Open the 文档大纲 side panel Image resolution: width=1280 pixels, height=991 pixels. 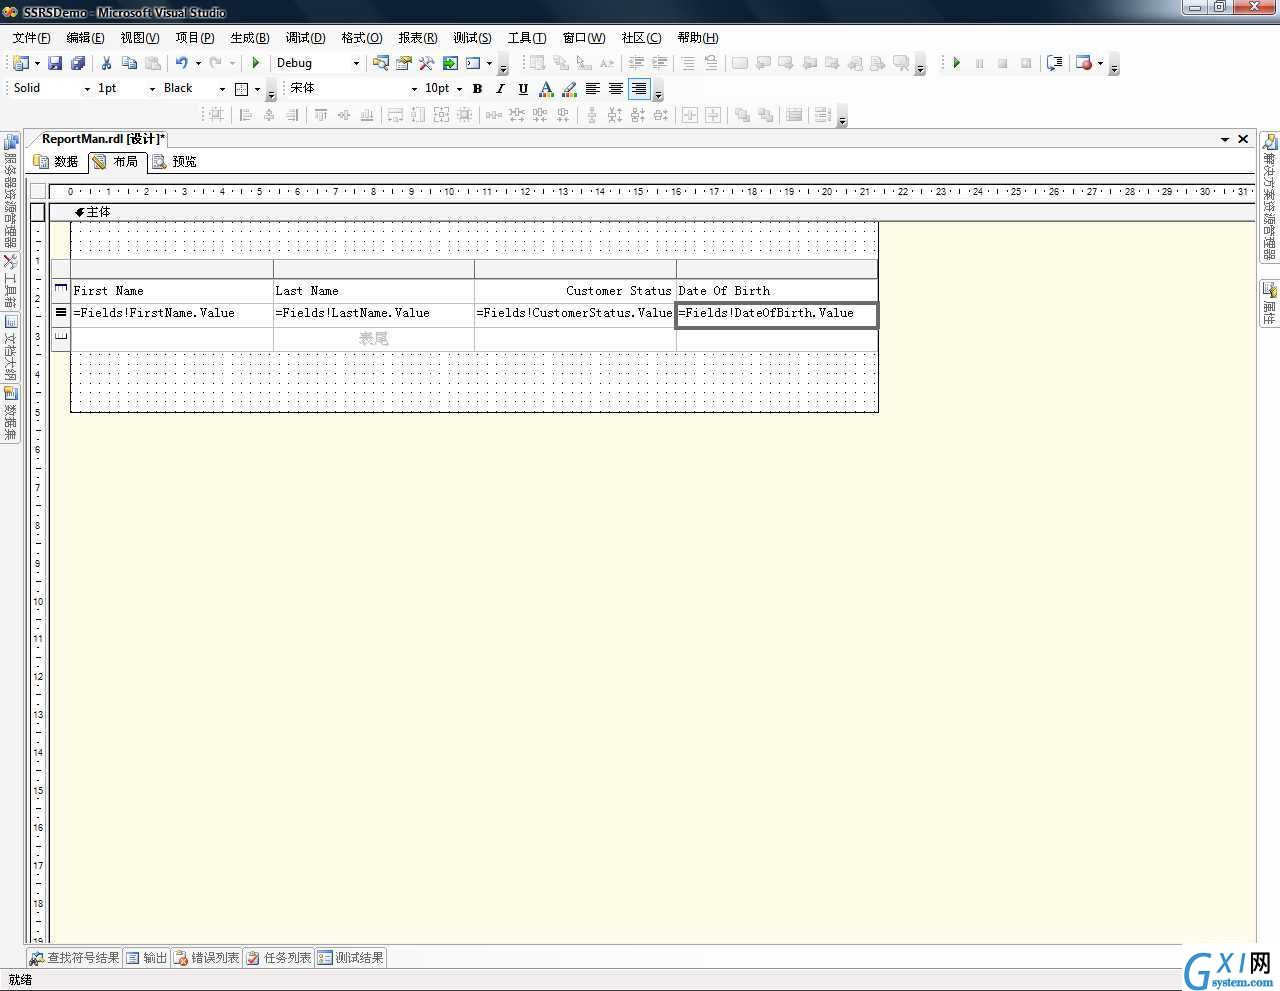10,348
